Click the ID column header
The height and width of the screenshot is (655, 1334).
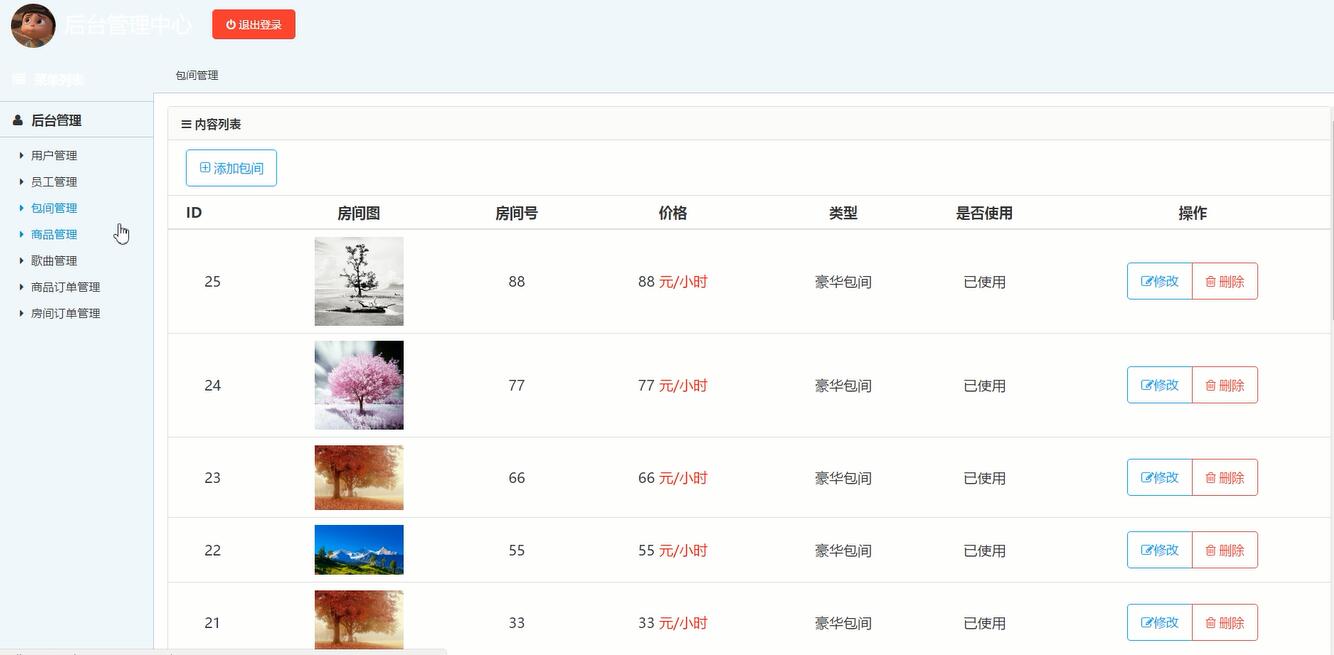194,213
